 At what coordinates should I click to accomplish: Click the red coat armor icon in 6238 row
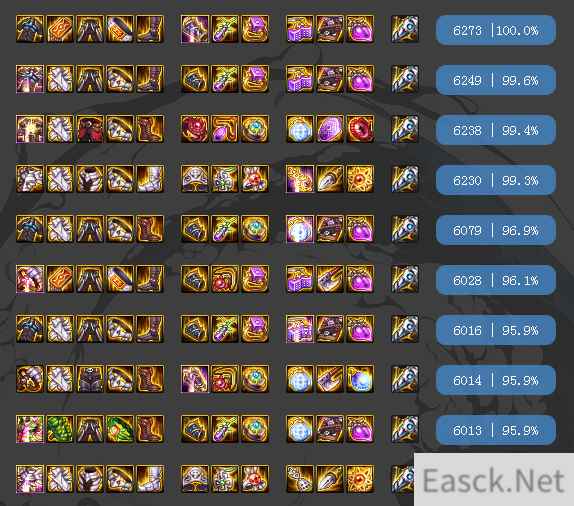[x=90, y=129]
